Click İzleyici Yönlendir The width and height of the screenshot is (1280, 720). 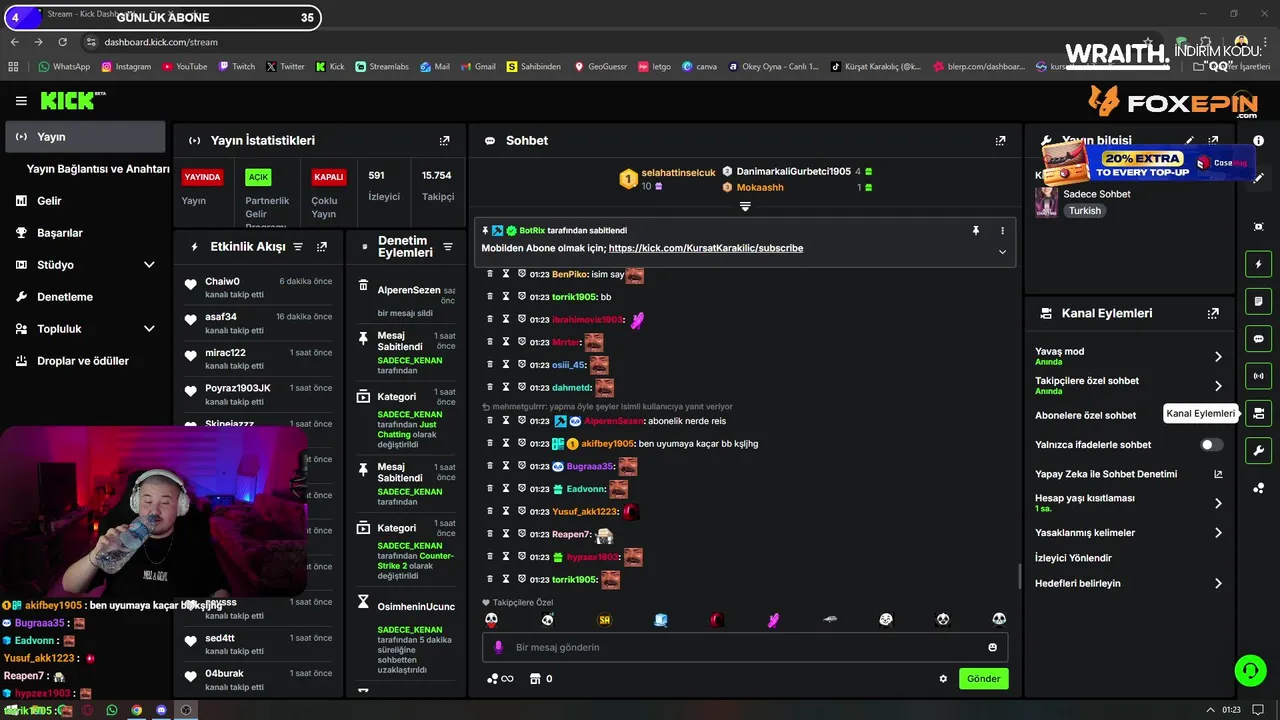(x=1073, y=558)
